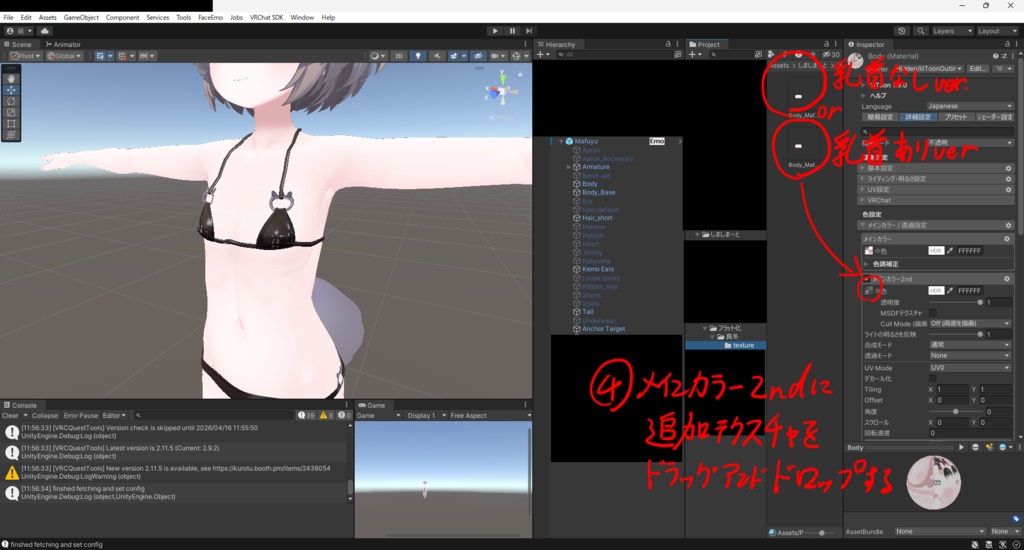Select the 簡易設定 tab
Image resolution: width=1024 pixels, height=550 pixels.
[x=880, y=117]
